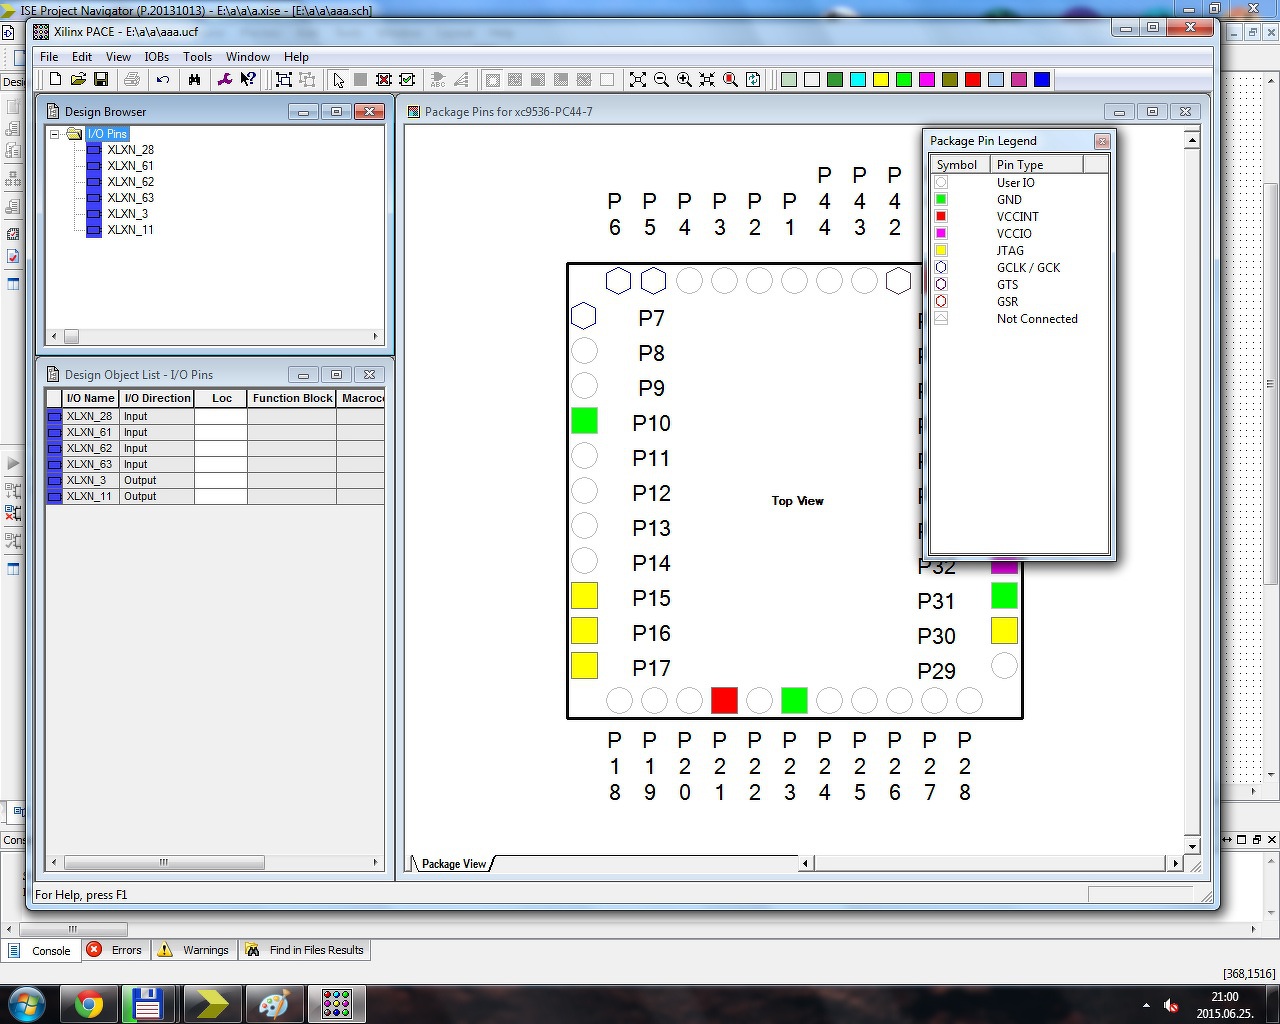The image size is (1280, 1024).
Task: Collapse the I/O Pins tree node
Action: pyautogui.click(x=55, y=134)
